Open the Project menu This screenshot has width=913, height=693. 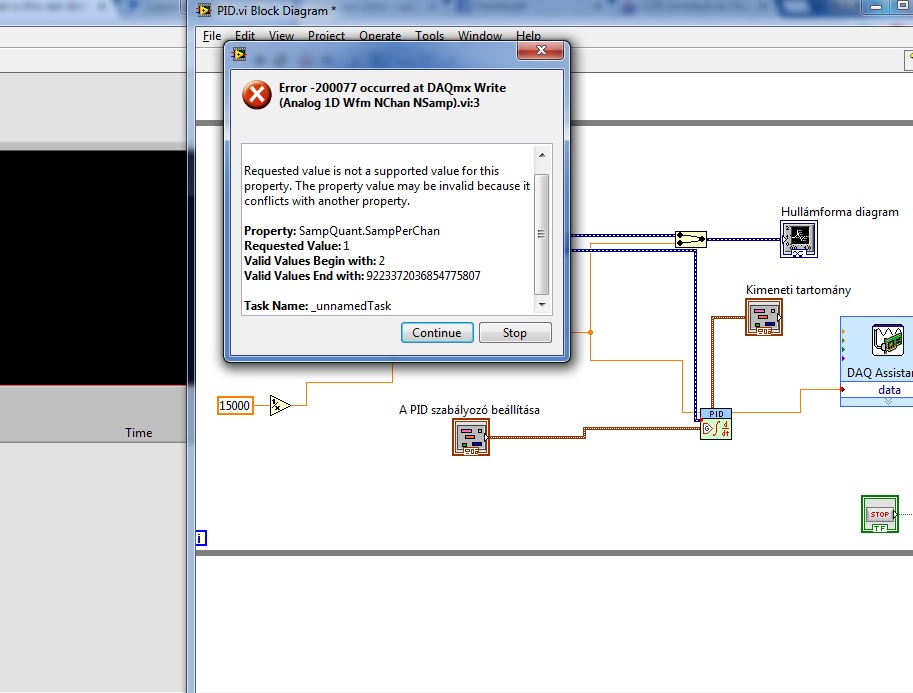[326, 36]
